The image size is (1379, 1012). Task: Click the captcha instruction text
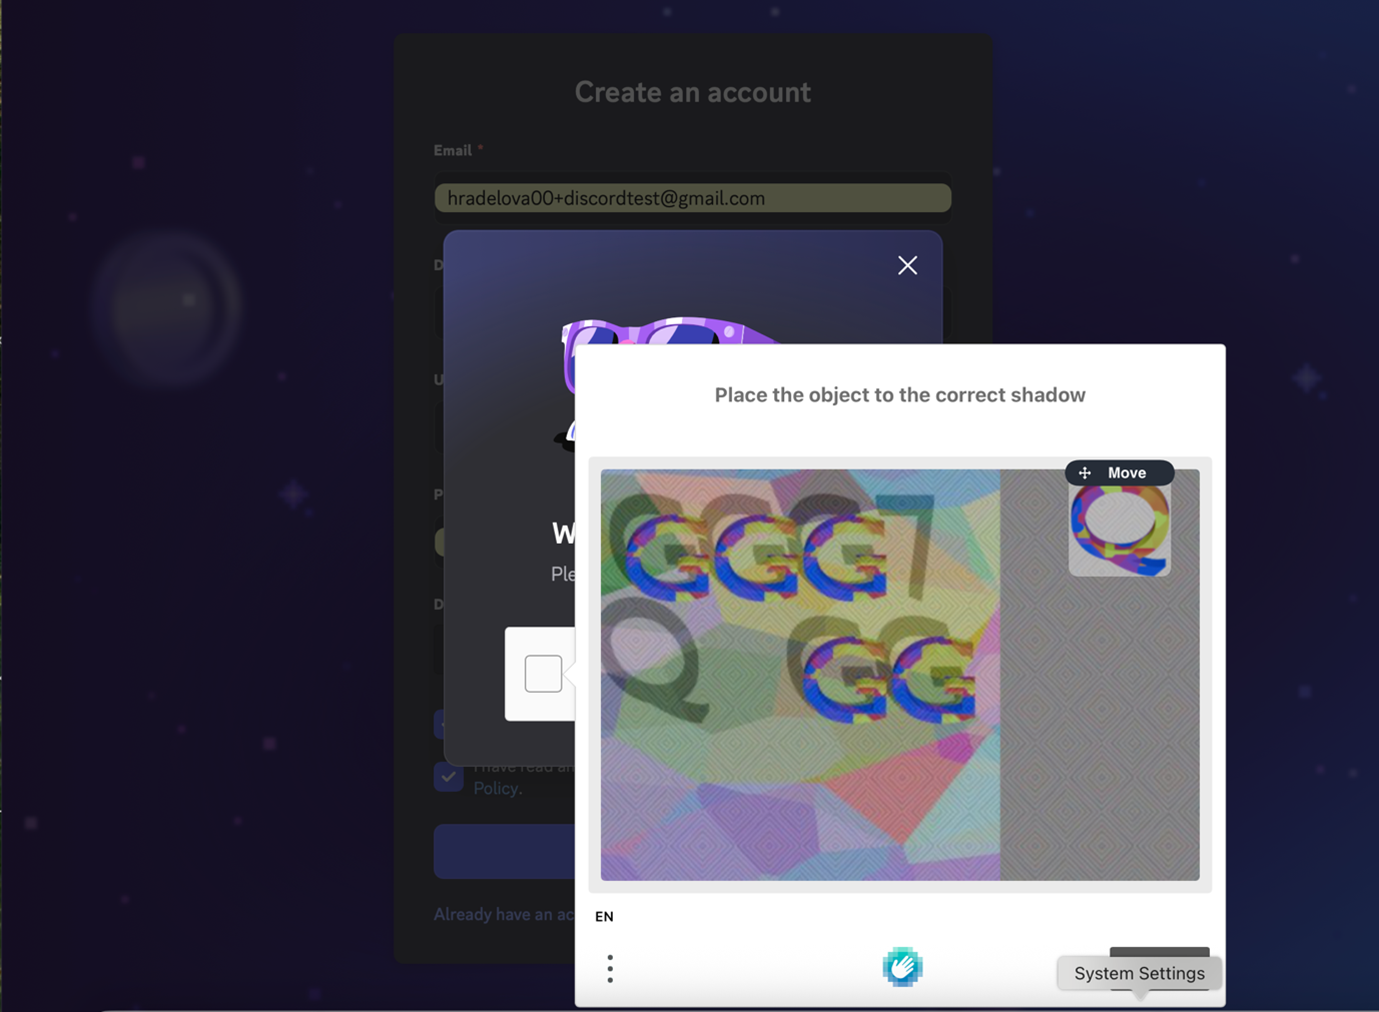[899, 395]
